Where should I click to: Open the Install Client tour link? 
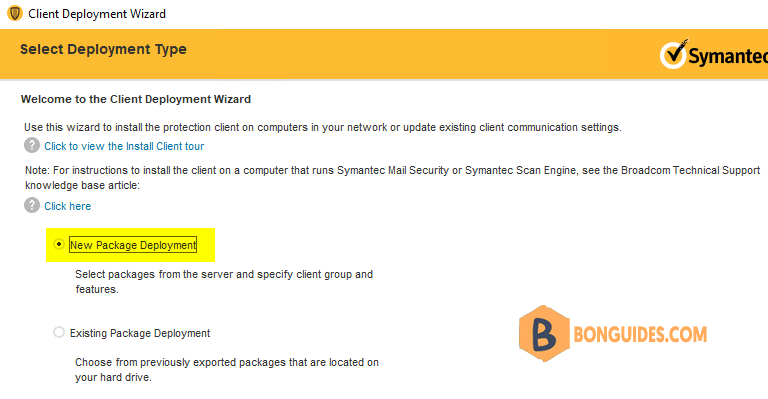pyautogui.click(x=124, y=146)
